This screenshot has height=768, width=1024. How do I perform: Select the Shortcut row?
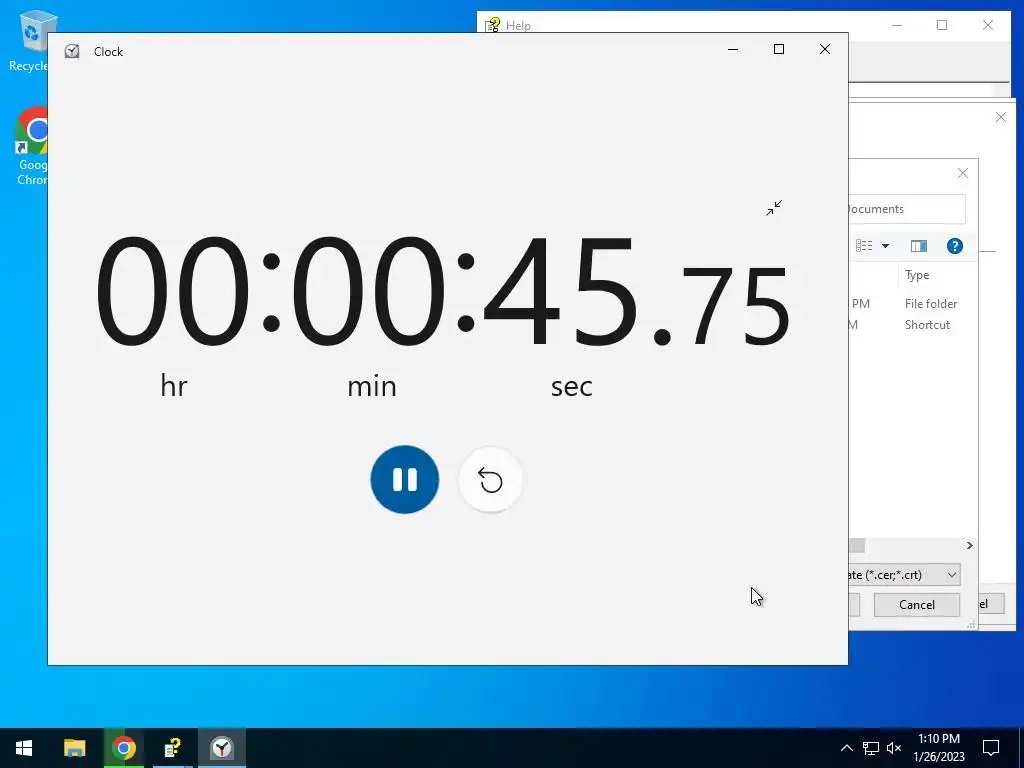coord(913,325)
